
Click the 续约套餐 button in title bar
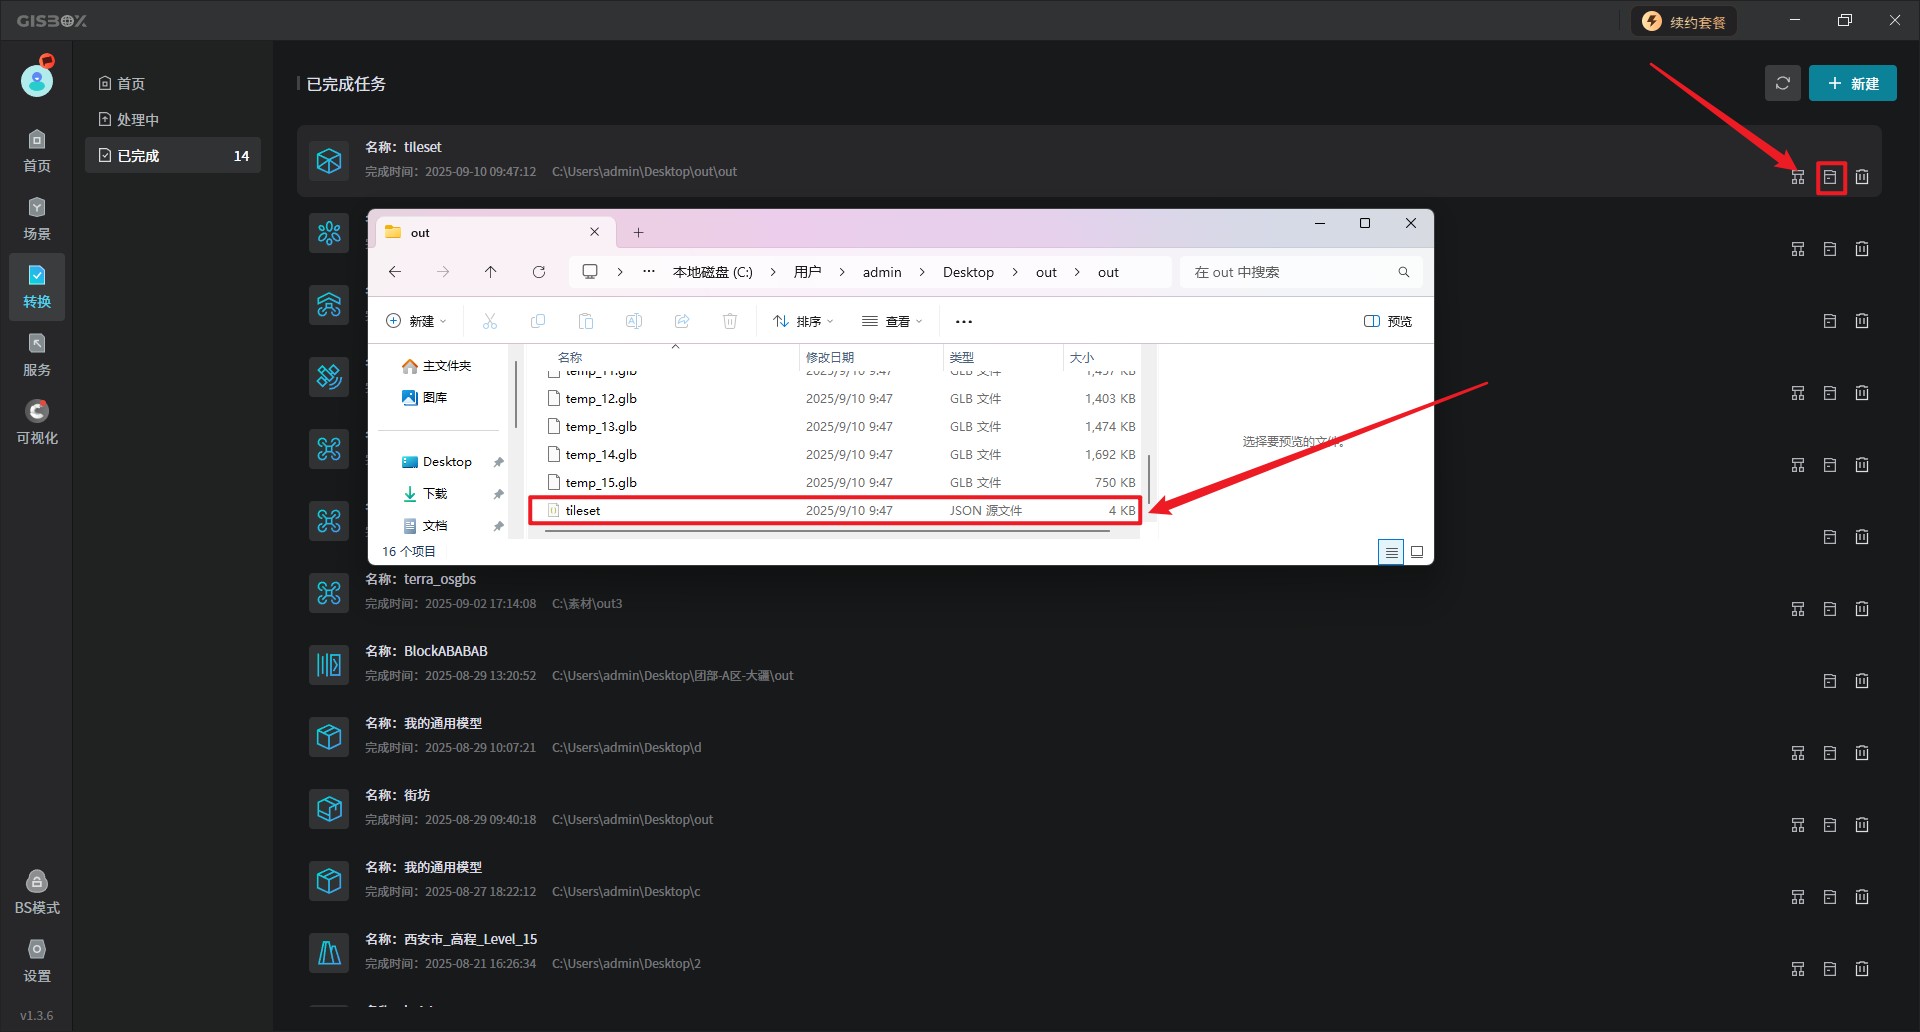coord(1684,22)
